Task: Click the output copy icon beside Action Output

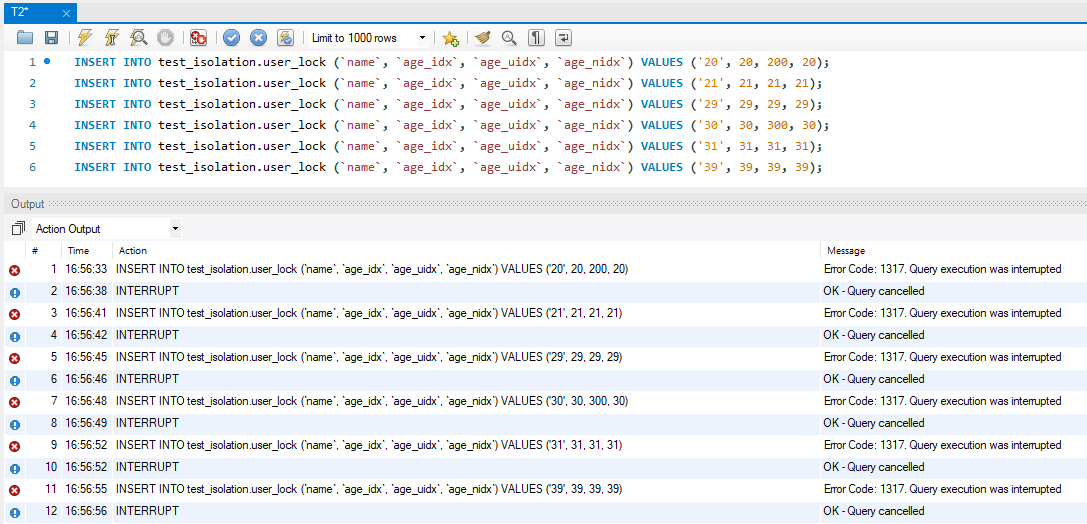Action: click(x=18, y=228)
